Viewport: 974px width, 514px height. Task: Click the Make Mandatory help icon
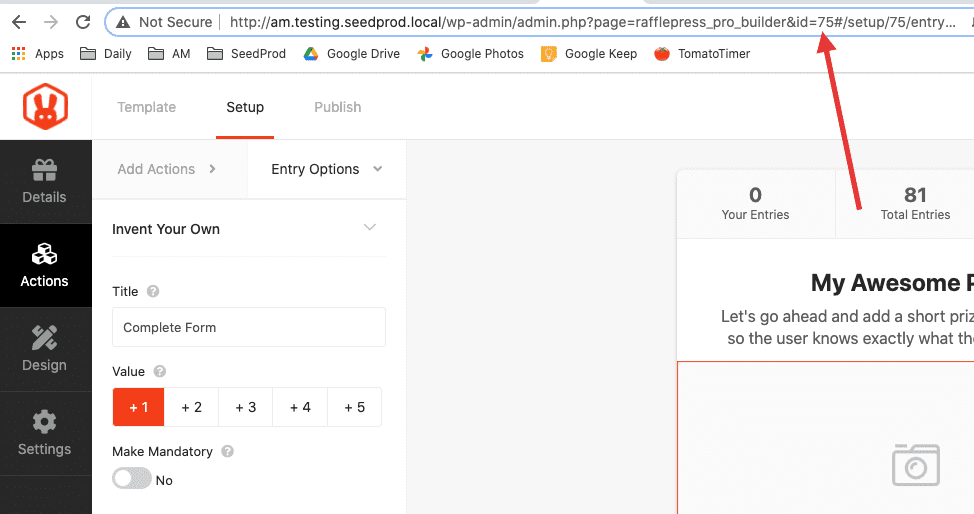(x=227, y=451)
